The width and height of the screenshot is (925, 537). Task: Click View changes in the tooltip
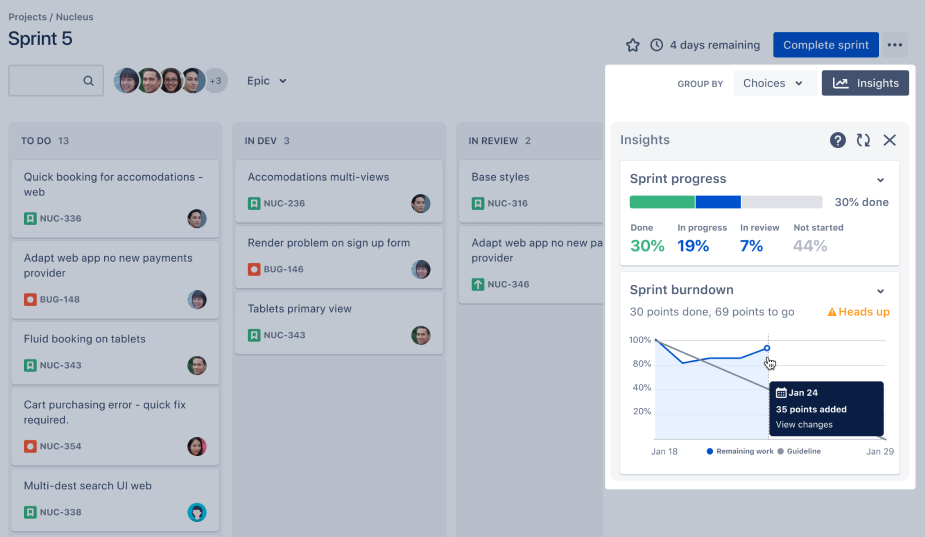[804, 425]
